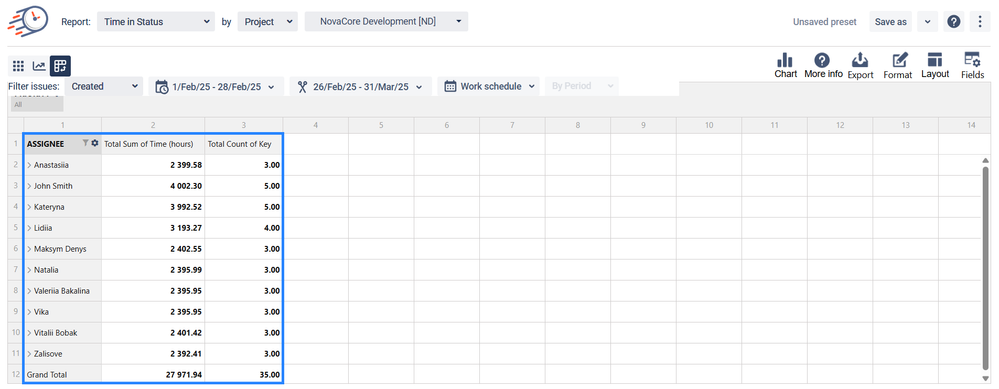Expand the Natalia row
This screenshot has width=999, height=389.
[x=29, y=270]
